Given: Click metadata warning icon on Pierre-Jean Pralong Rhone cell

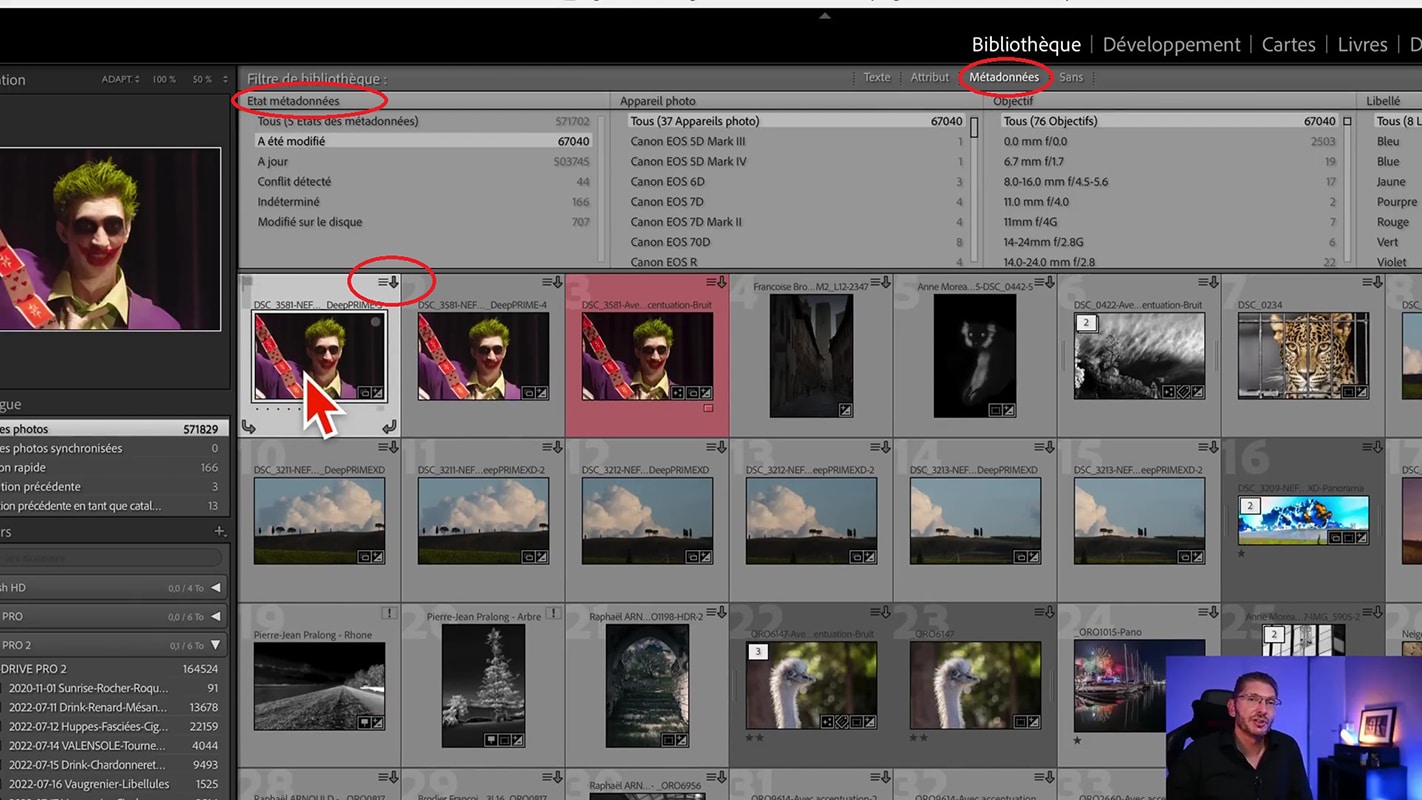Looking at the screenshot, I should point(389,613).
